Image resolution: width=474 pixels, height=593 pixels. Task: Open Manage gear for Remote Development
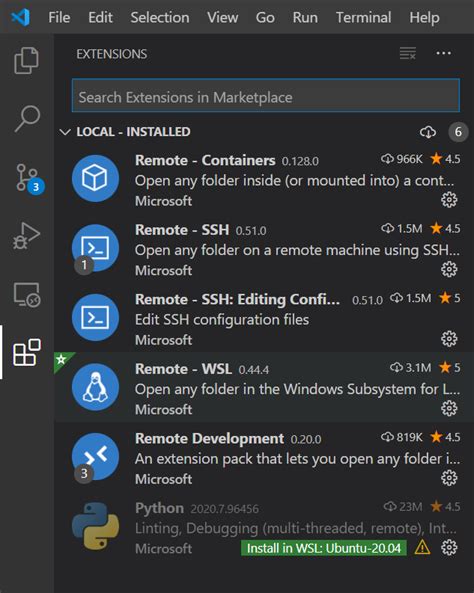[x=449, y=478]
